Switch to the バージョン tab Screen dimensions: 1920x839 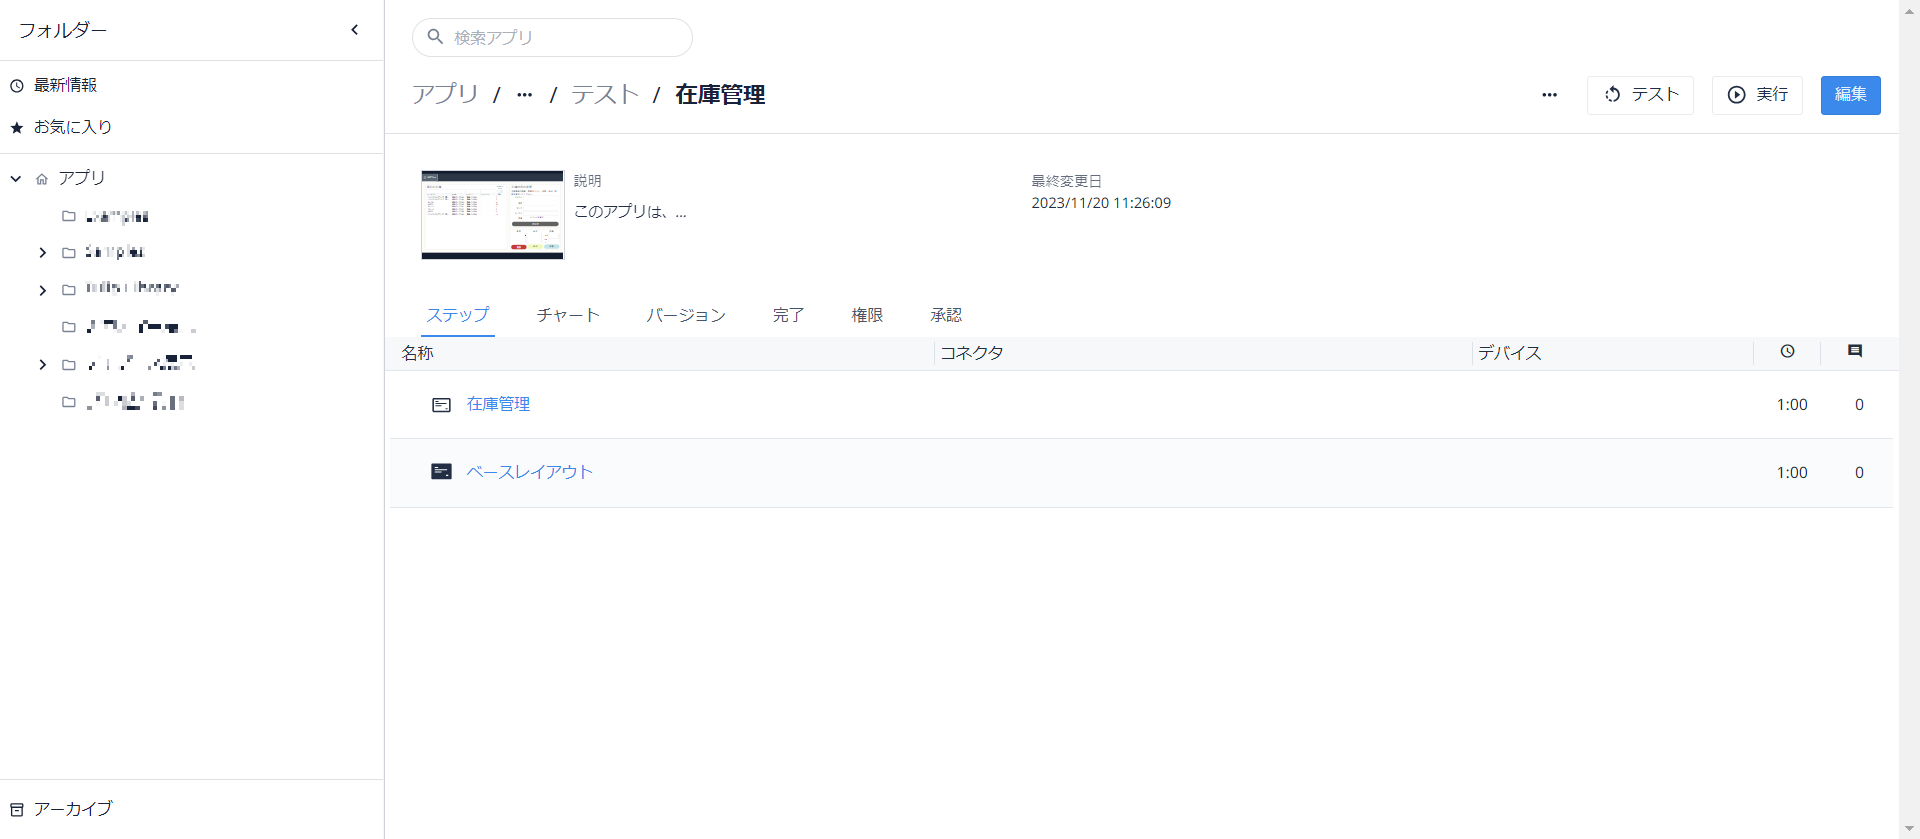(x=686, y=315)
